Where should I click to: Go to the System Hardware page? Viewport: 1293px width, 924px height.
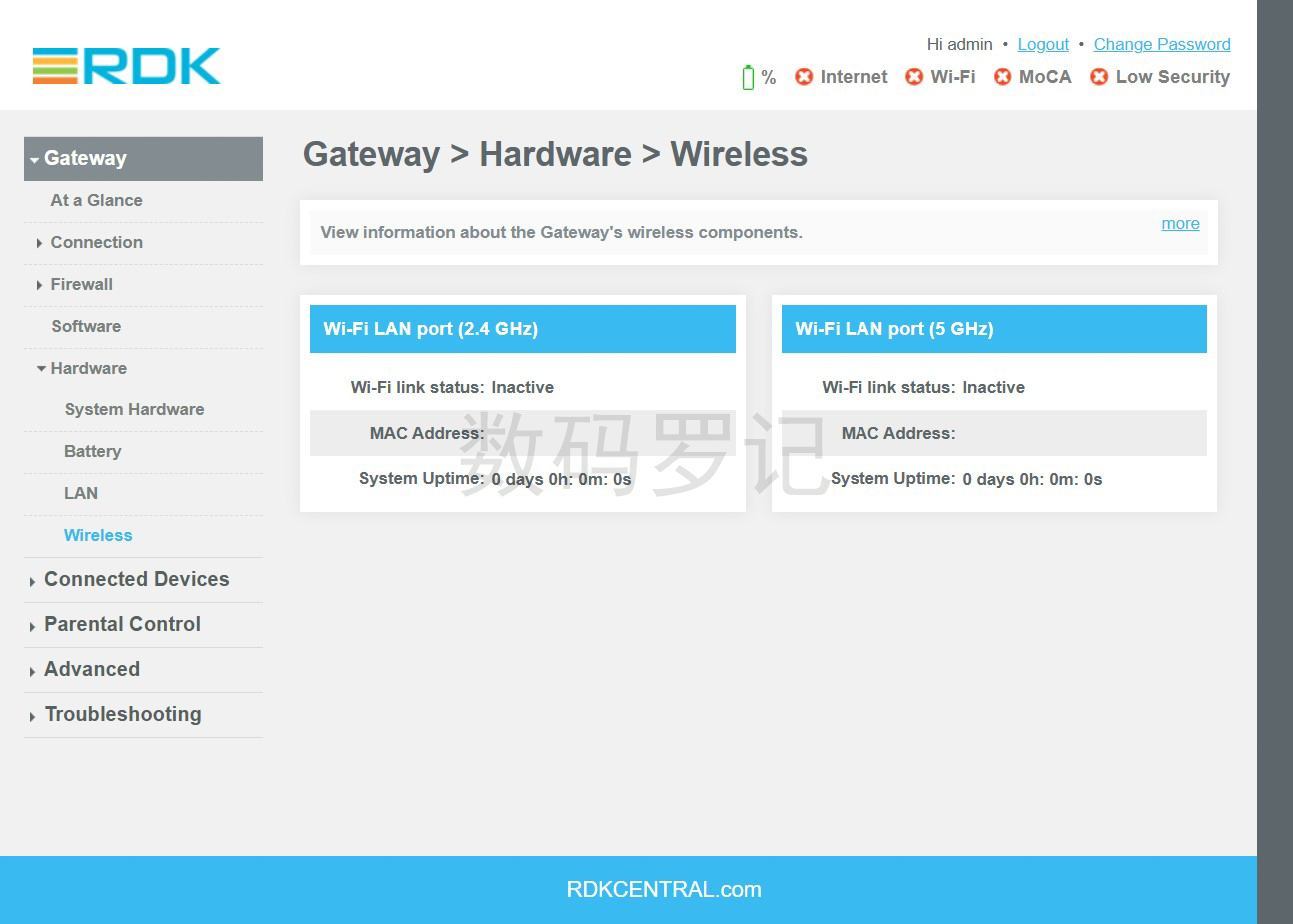(x=134, y=409)
